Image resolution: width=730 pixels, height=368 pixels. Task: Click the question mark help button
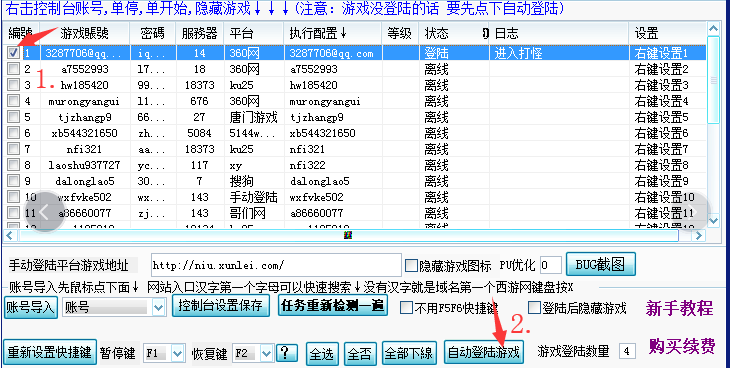pos(287,354)
